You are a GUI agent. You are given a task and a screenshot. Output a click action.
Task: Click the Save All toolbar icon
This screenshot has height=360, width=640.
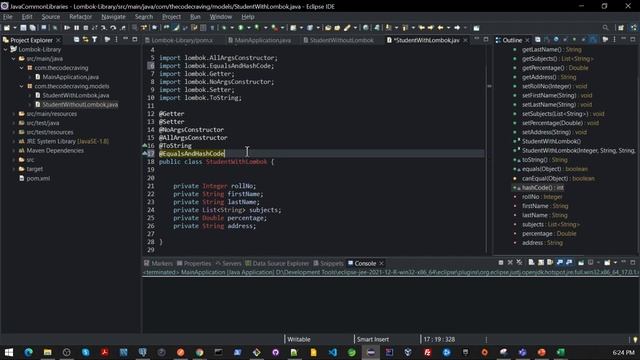[x=32, y=28]
